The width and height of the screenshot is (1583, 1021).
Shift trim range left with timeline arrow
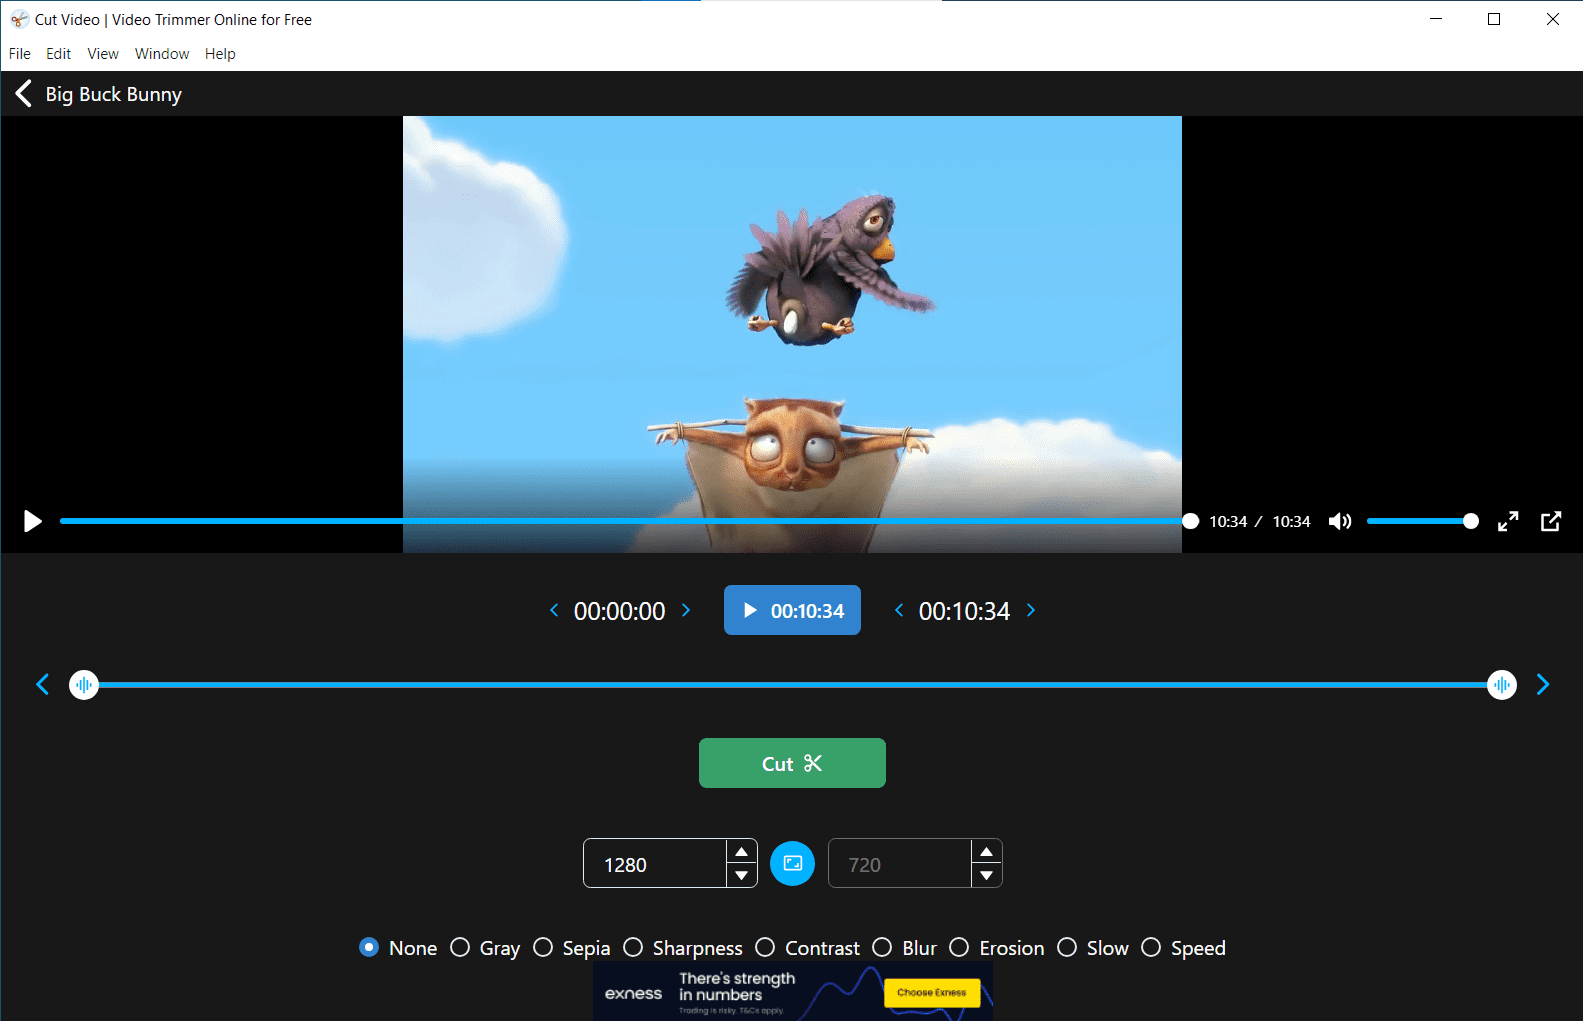[x=42, y=684]
